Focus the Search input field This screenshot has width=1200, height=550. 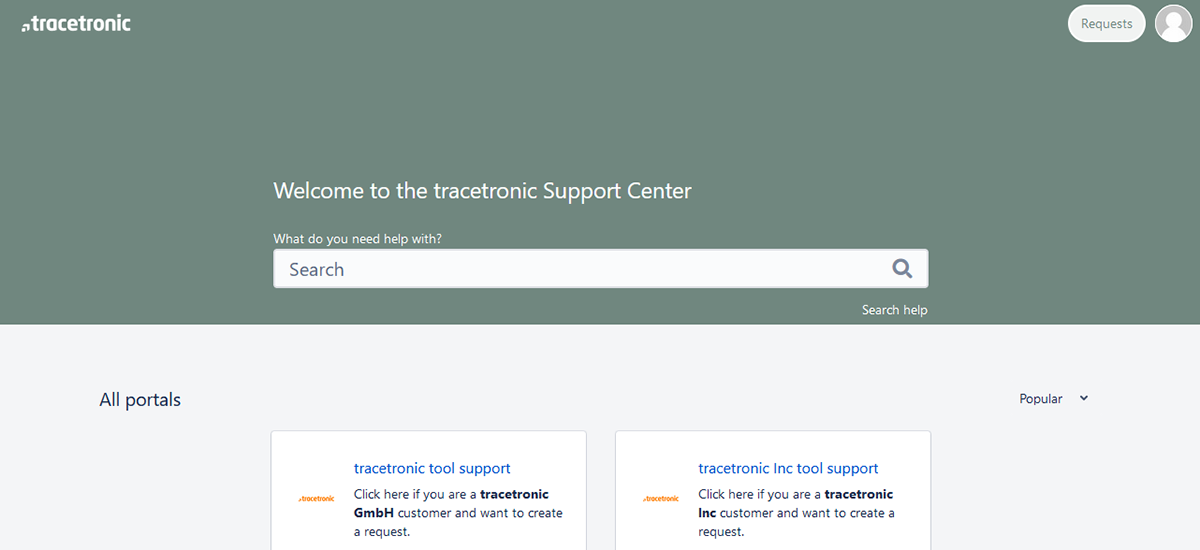click(x=600, y=268)
